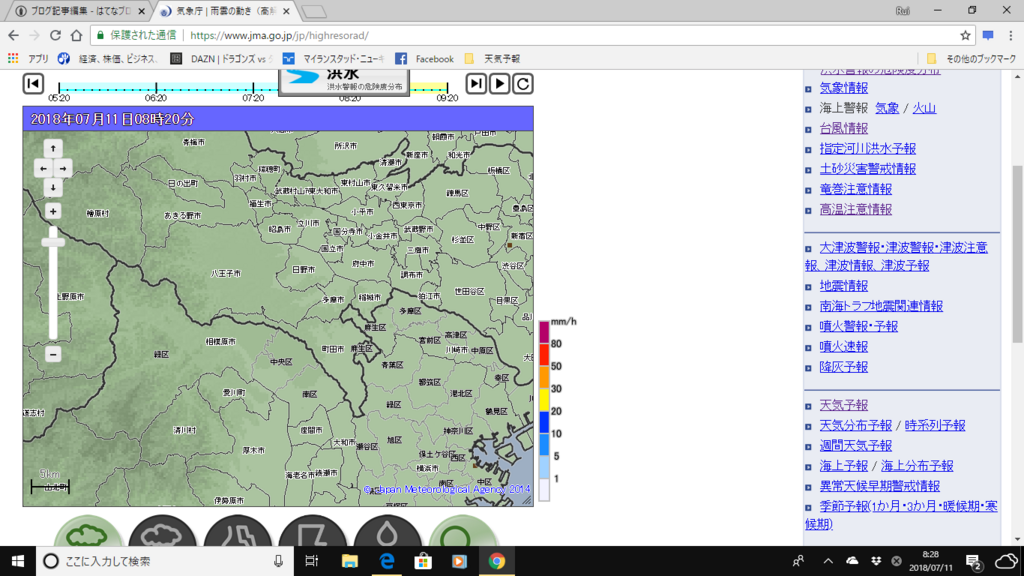Select the green rain cloud layer button

coord(88,532)
